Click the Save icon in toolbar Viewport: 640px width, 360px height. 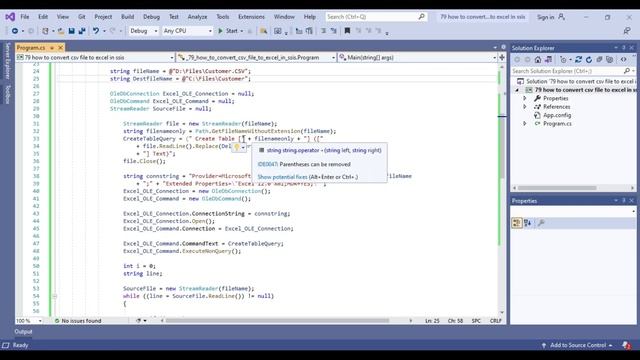[71, 31]
